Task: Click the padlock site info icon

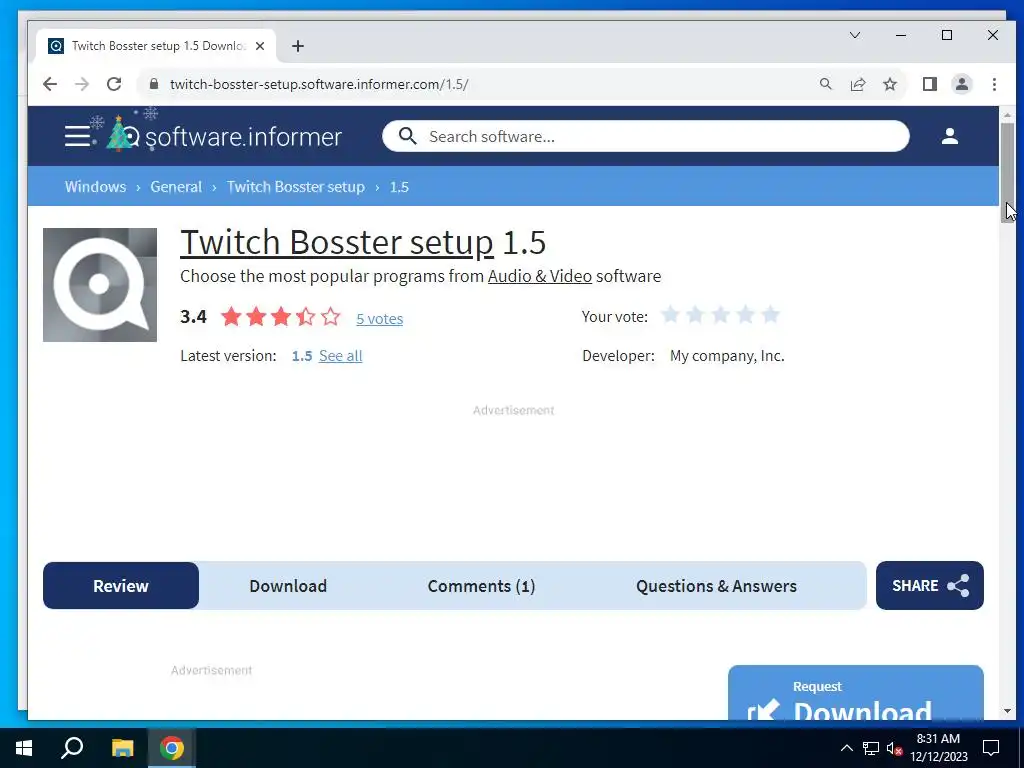Action: click(x=153, y=84)
